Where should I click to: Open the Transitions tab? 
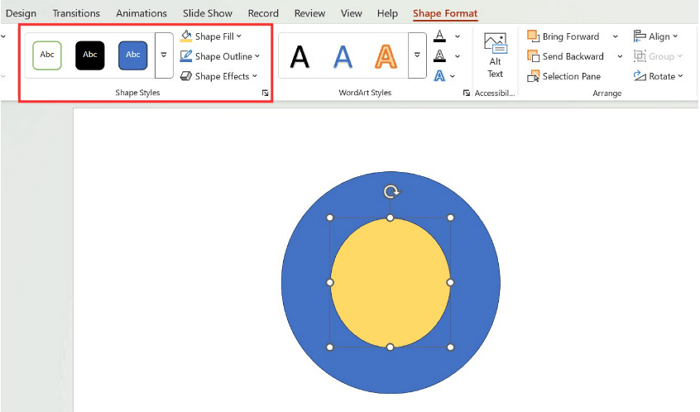pos(76,13)
